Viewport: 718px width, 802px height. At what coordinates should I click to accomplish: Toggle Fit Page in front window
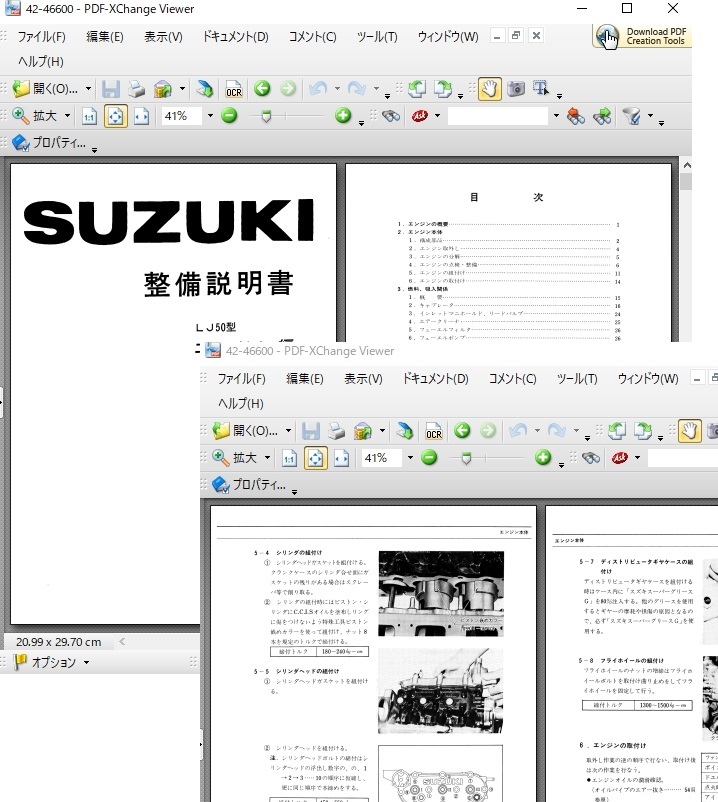[x=316, y=459]
